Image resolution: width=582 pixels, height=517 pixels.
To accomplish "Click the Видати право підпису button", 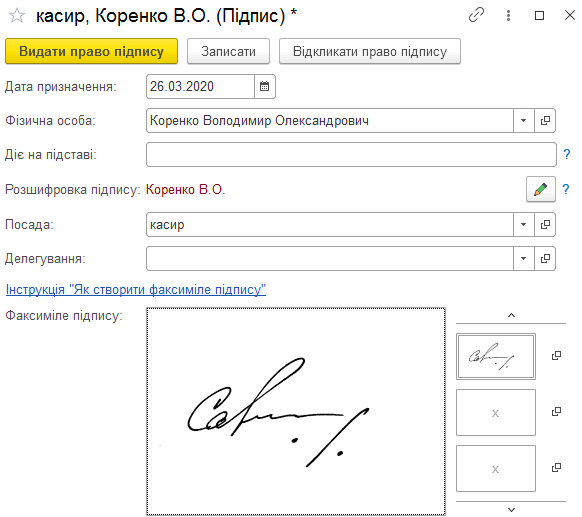I will point(91,51).
